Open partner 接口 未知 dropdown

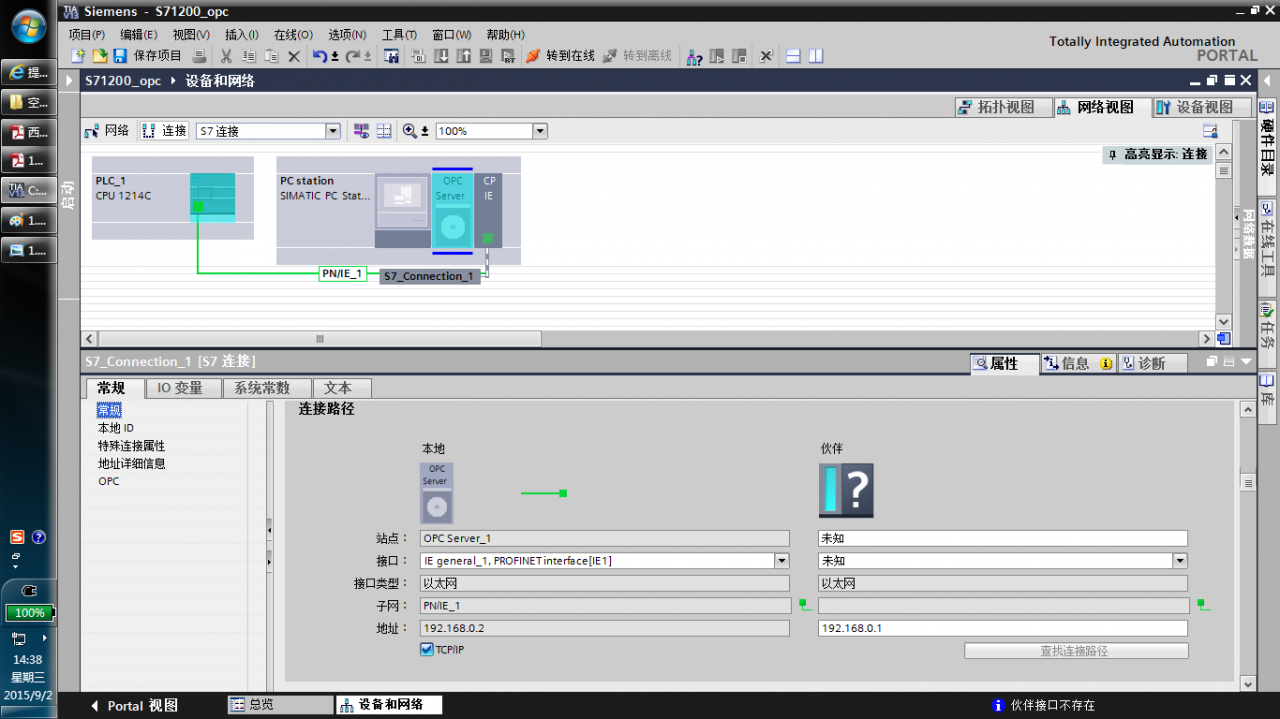tap(1180, 561)
